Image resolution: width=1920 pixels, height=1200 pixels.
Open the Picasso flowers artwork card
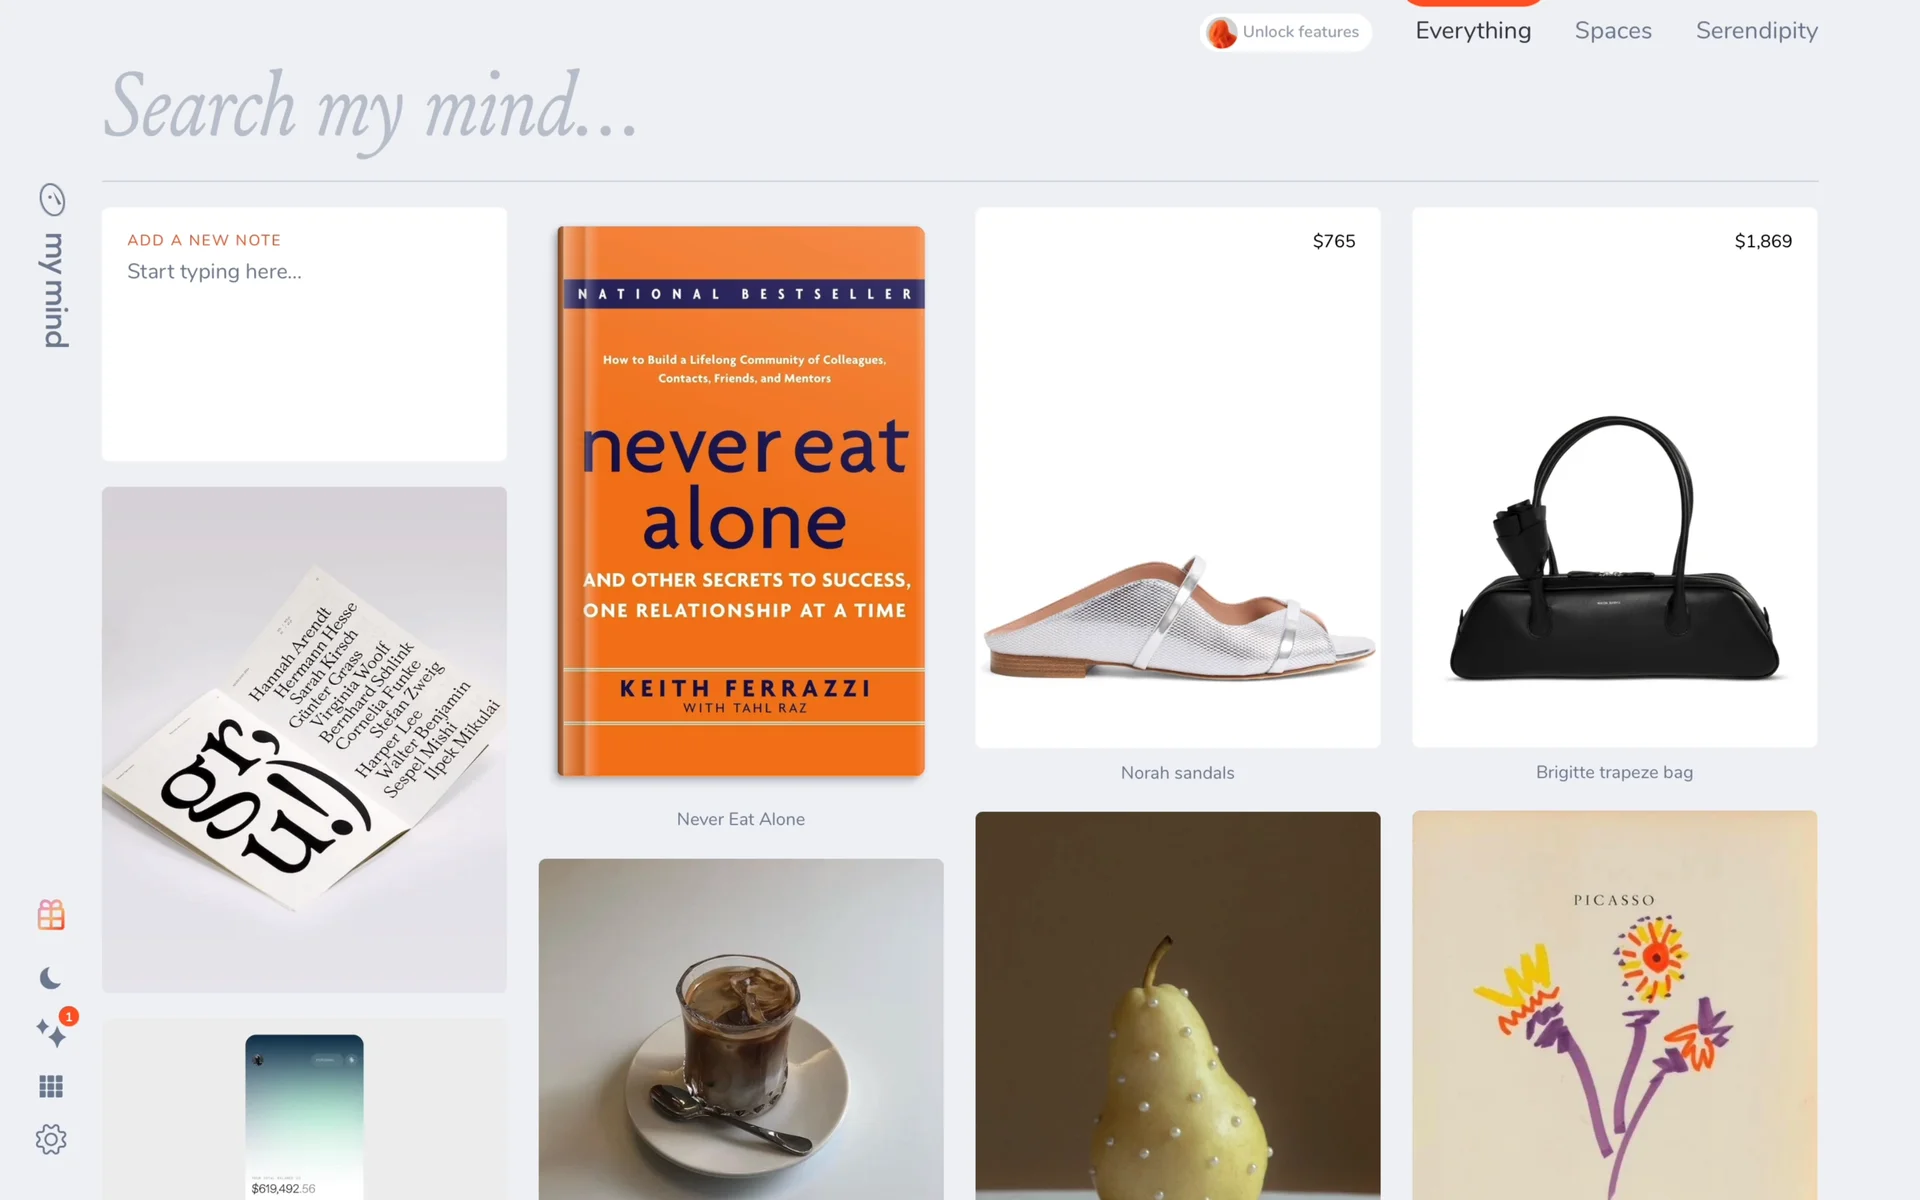click(x=1615, y=1005)
